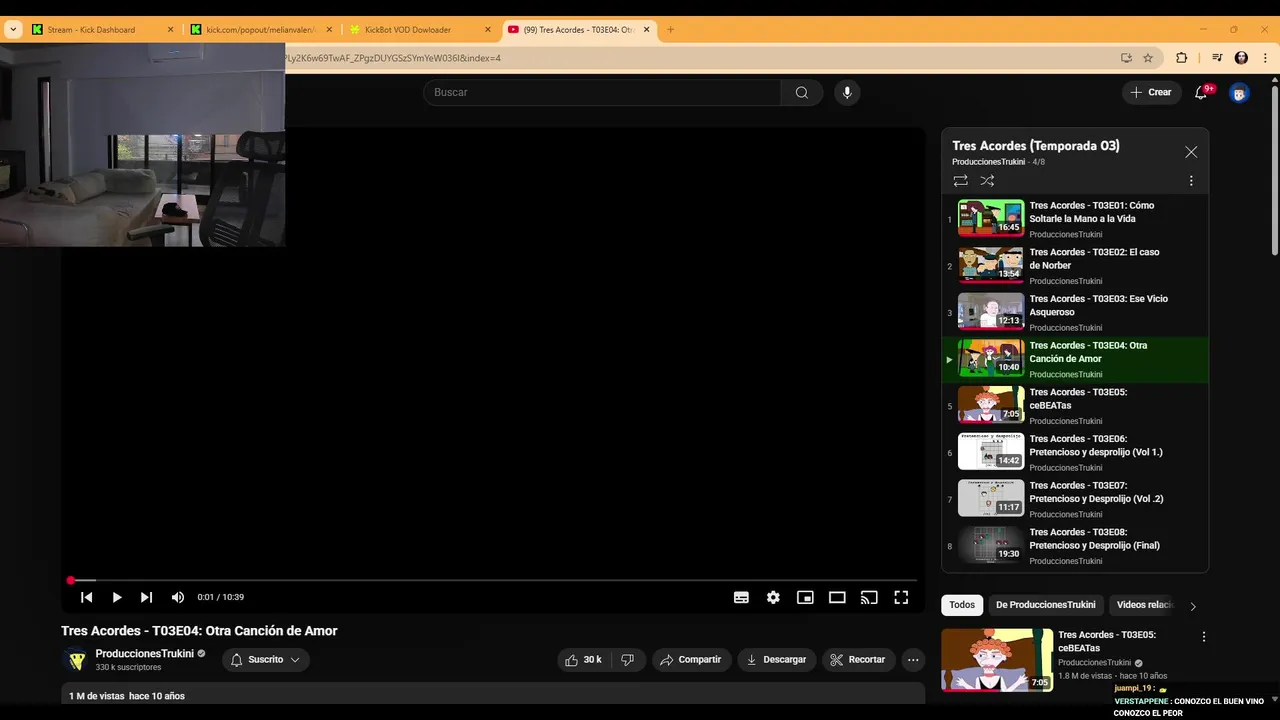1280x720 pixels.
Task: Open the recommended T03E05 ceBEATas thumbnail
Action: 997,659
